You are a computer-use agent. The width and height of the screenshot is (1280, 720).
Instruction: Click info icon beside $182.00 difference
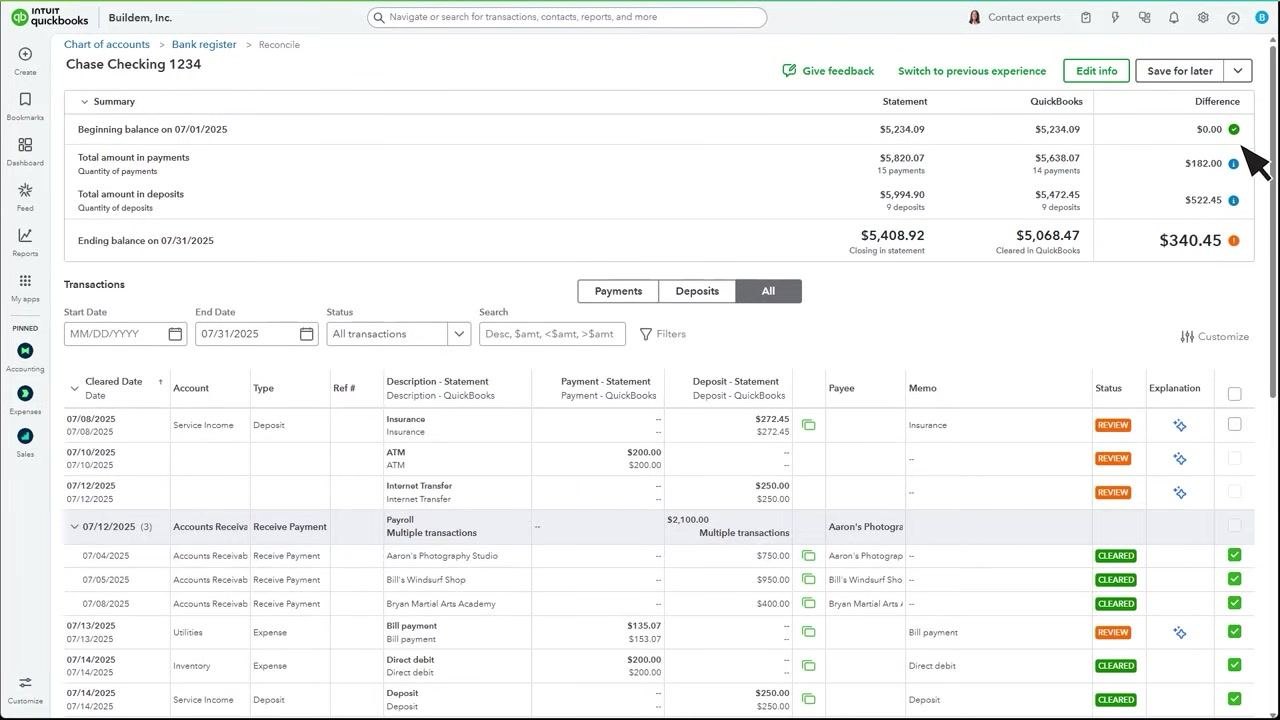(1233, 164)
